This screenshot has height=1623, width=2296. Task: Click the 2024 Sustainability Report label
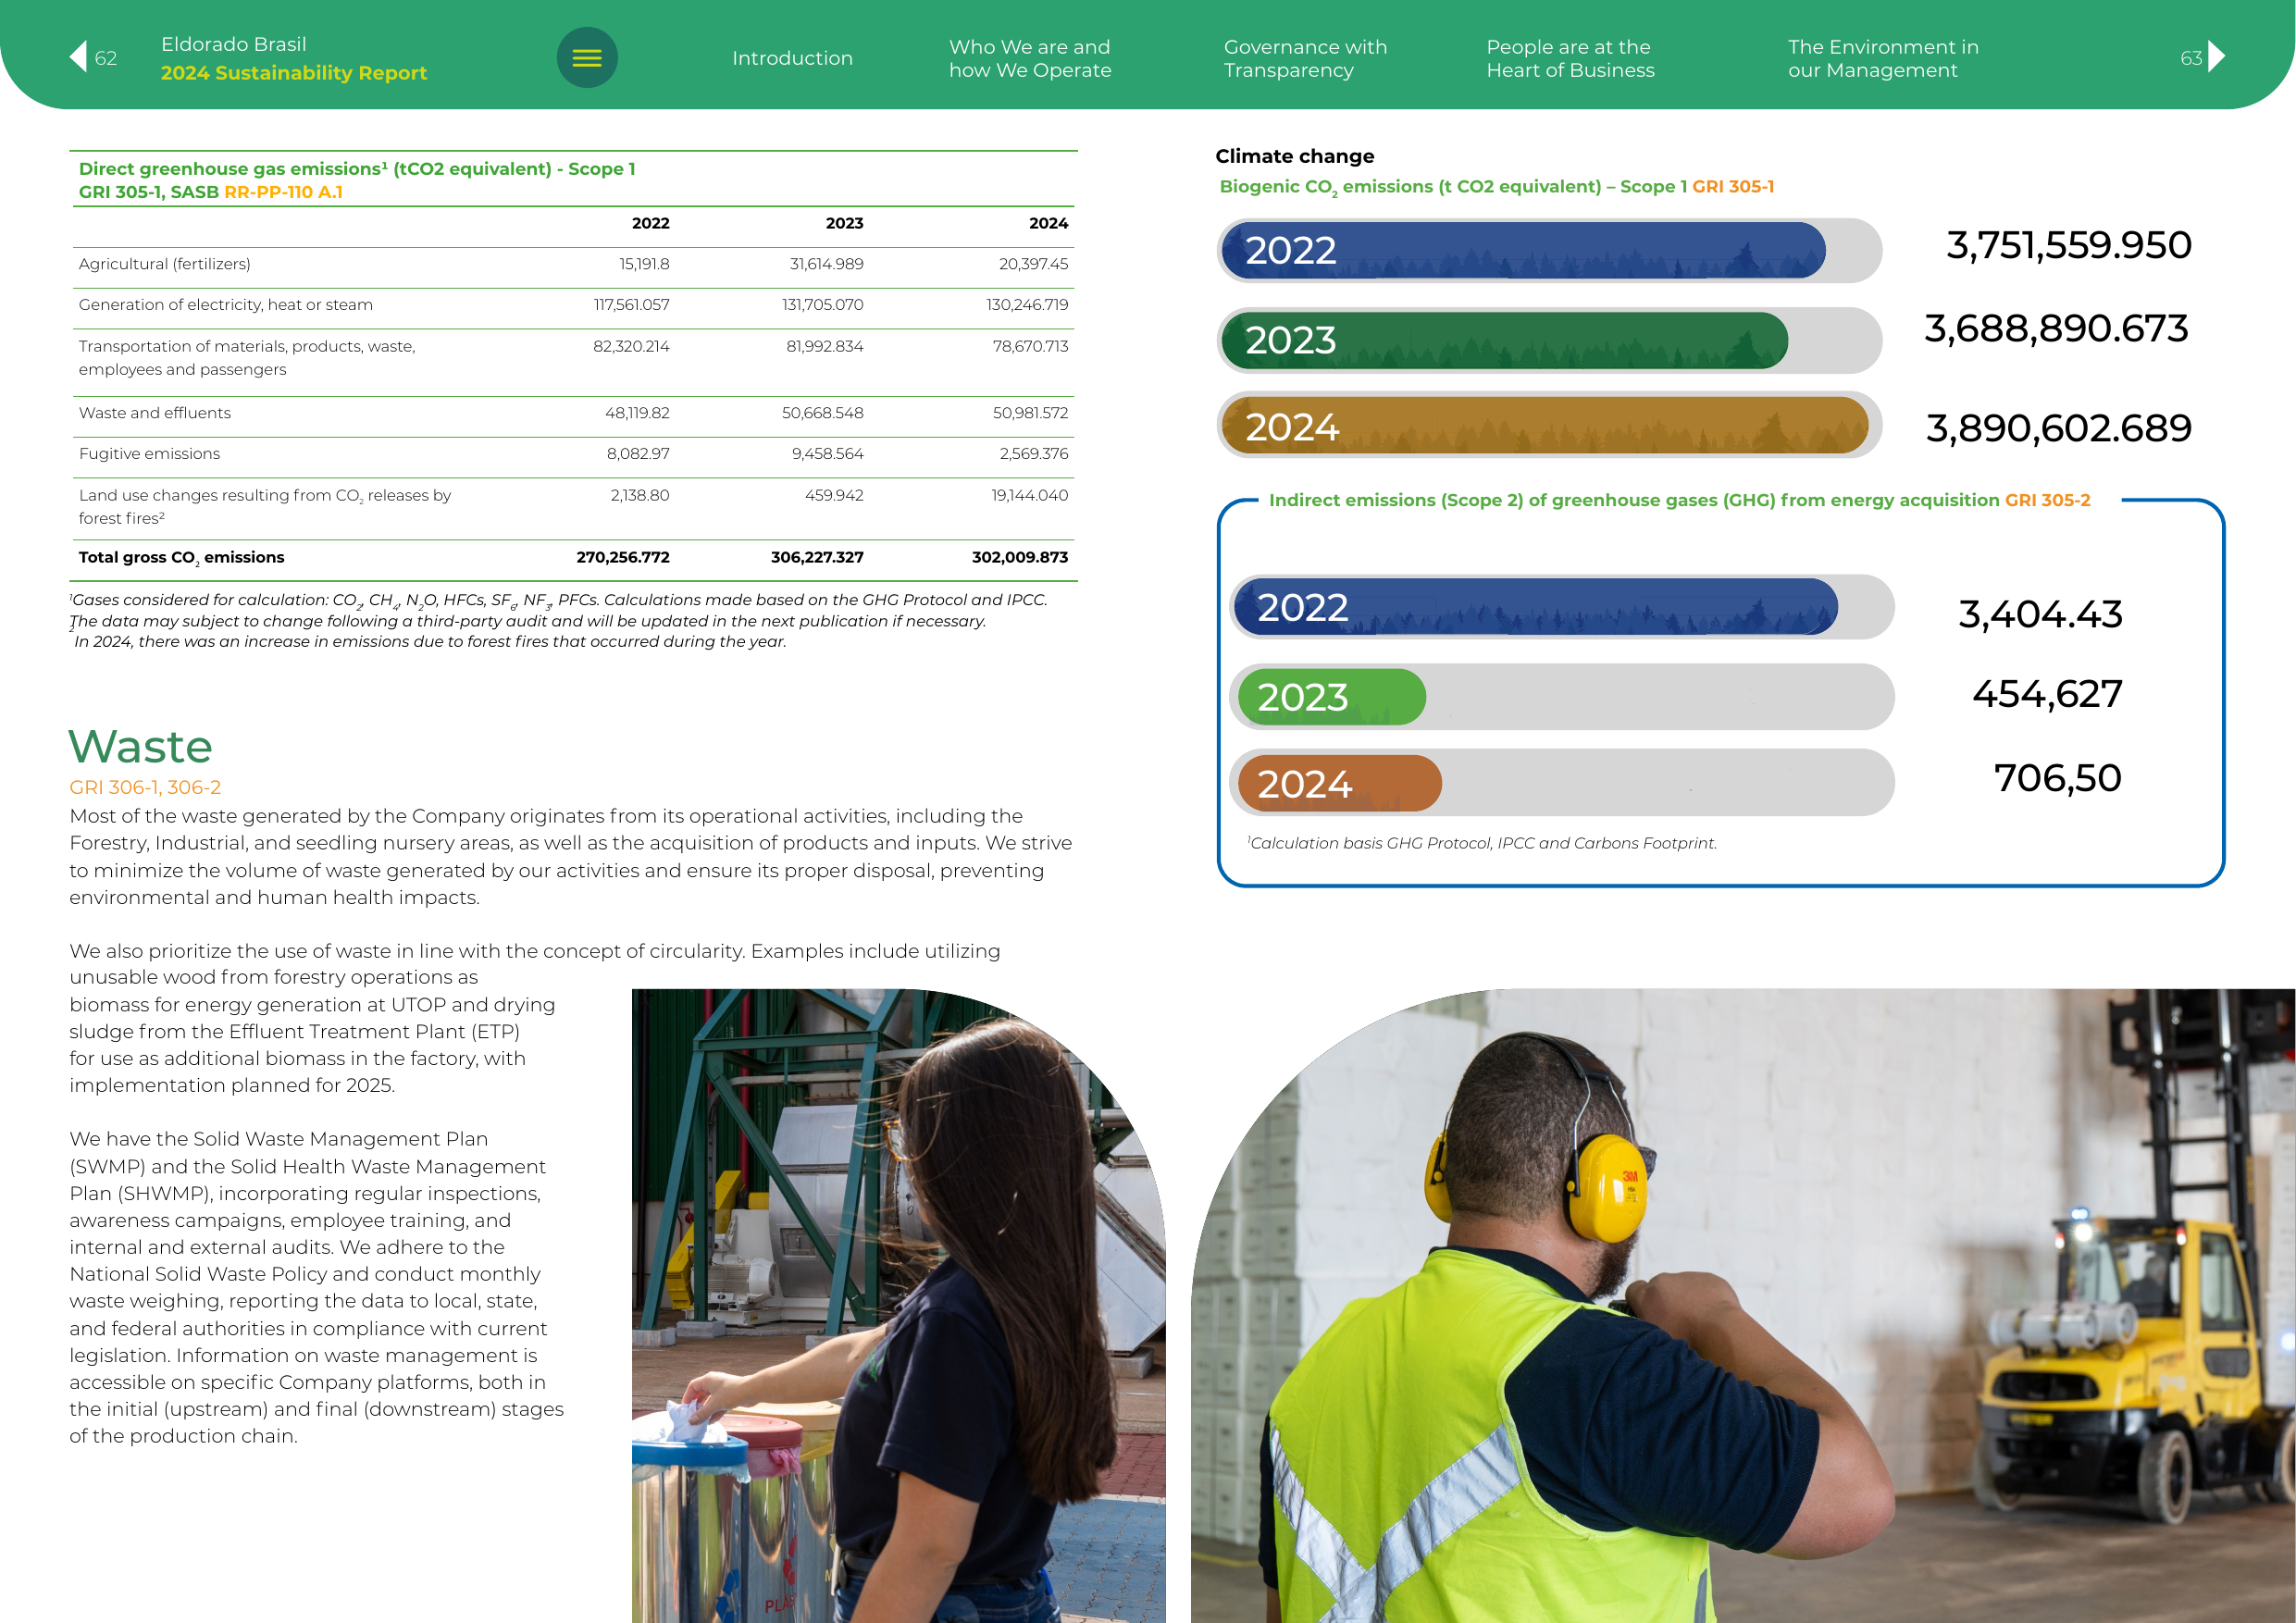coord(294,73)
